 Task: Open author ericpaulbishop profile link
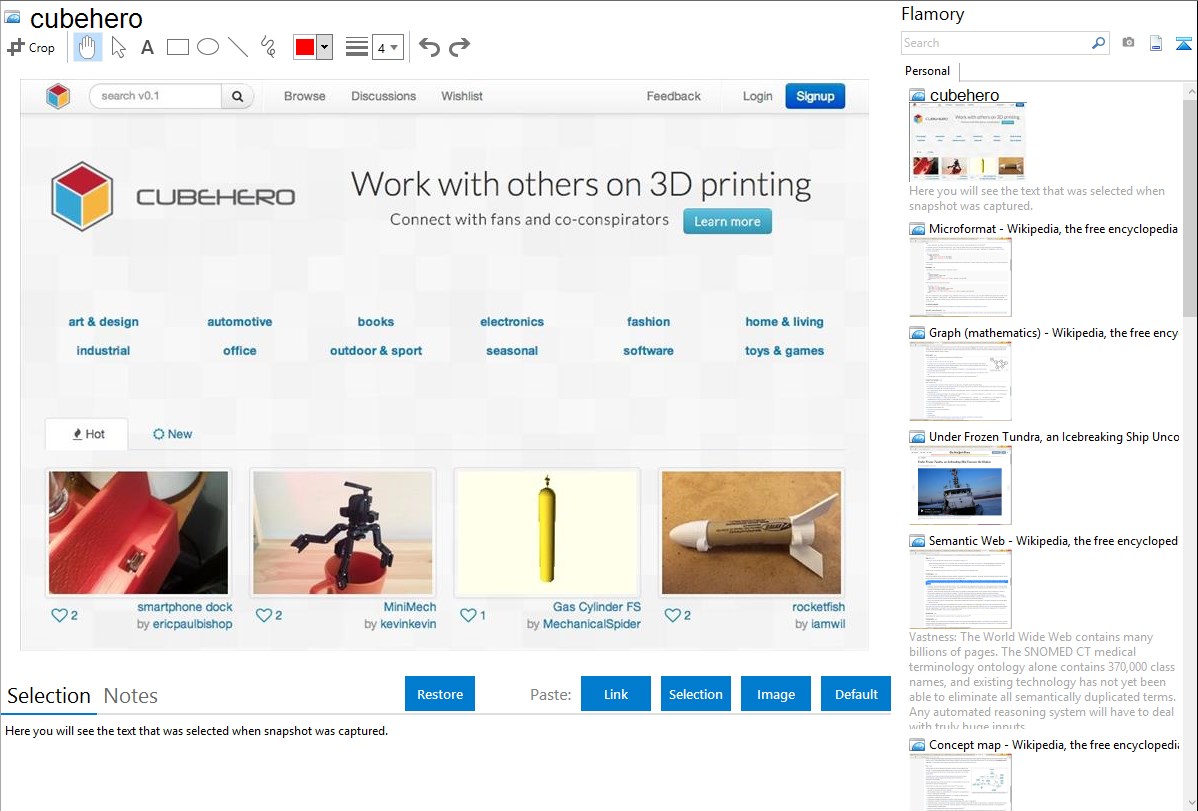pos(193,624)
